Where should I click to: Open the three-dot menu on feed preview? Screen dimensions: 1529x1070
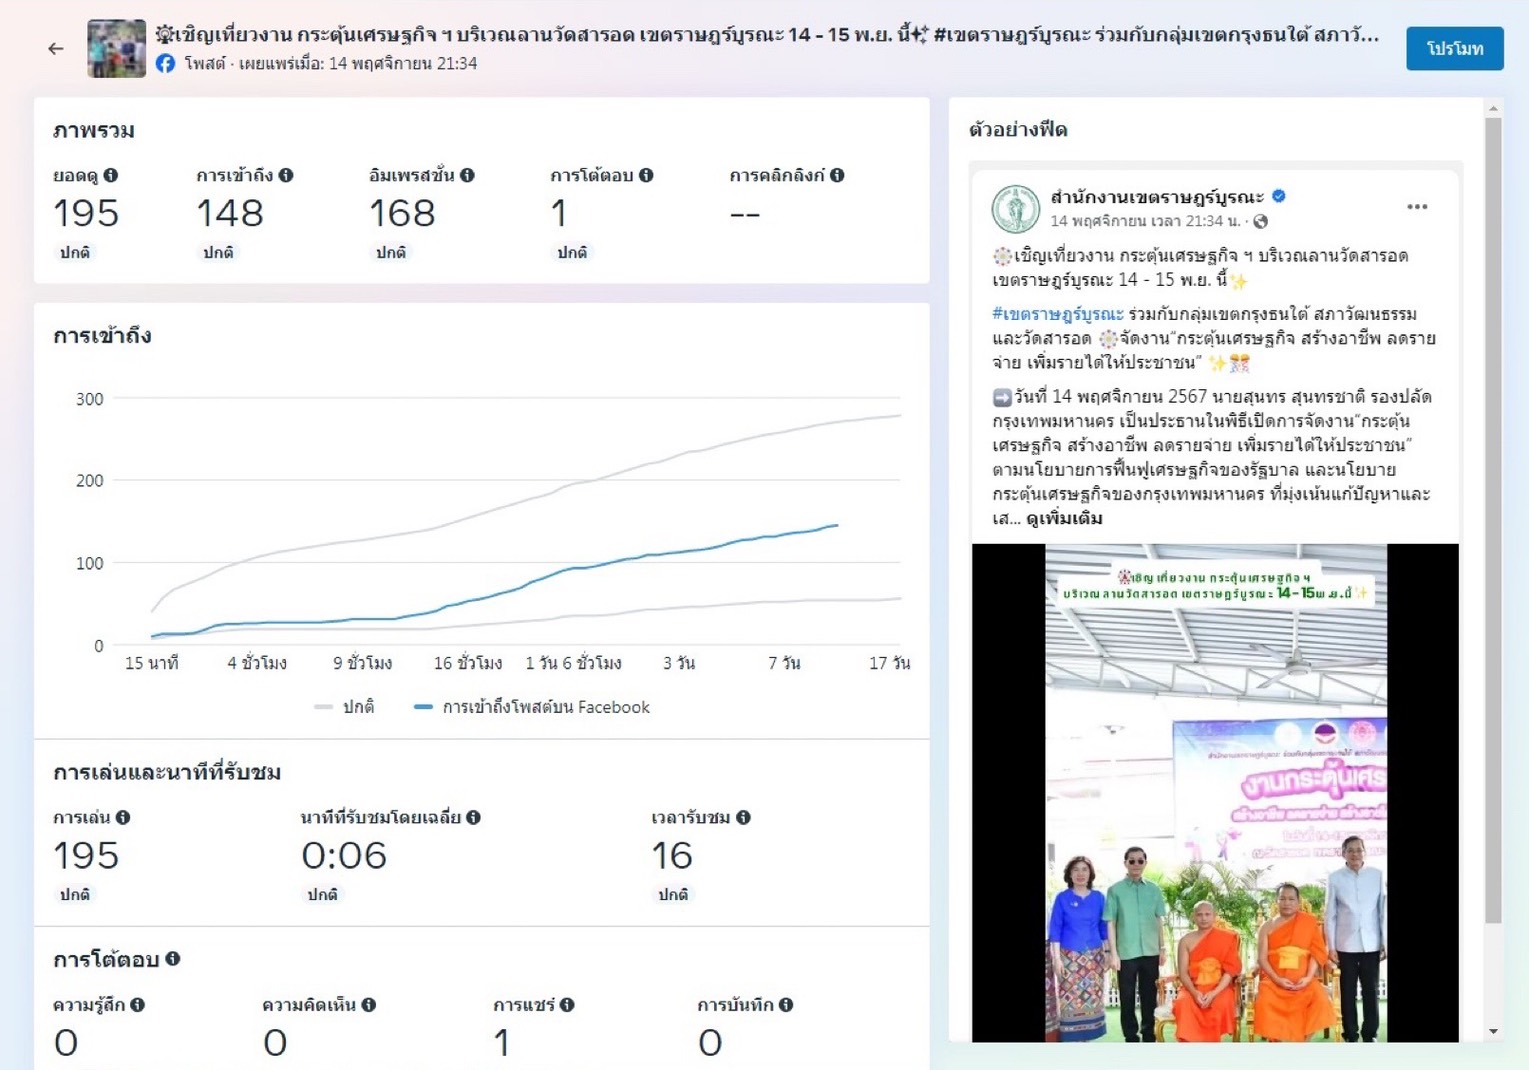(1416, 207)
